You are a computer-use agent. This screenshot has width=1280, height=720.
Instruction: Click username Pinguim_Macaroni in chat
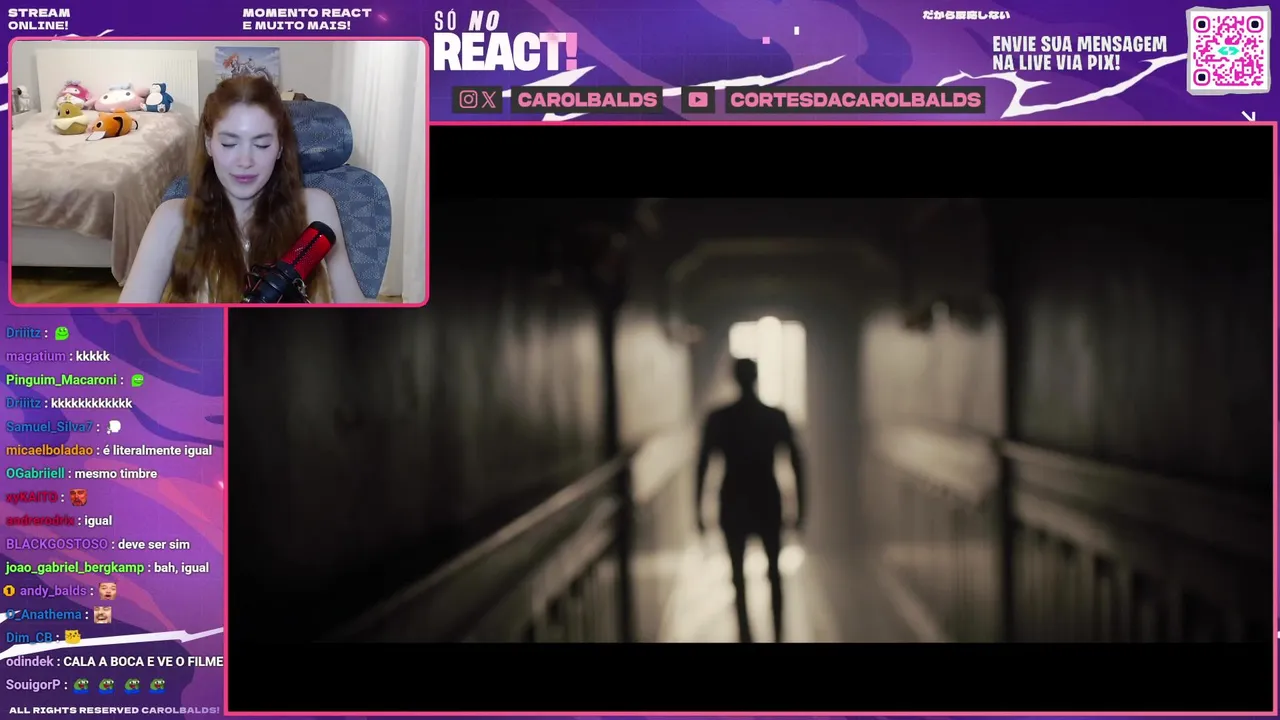pos(62,380)
